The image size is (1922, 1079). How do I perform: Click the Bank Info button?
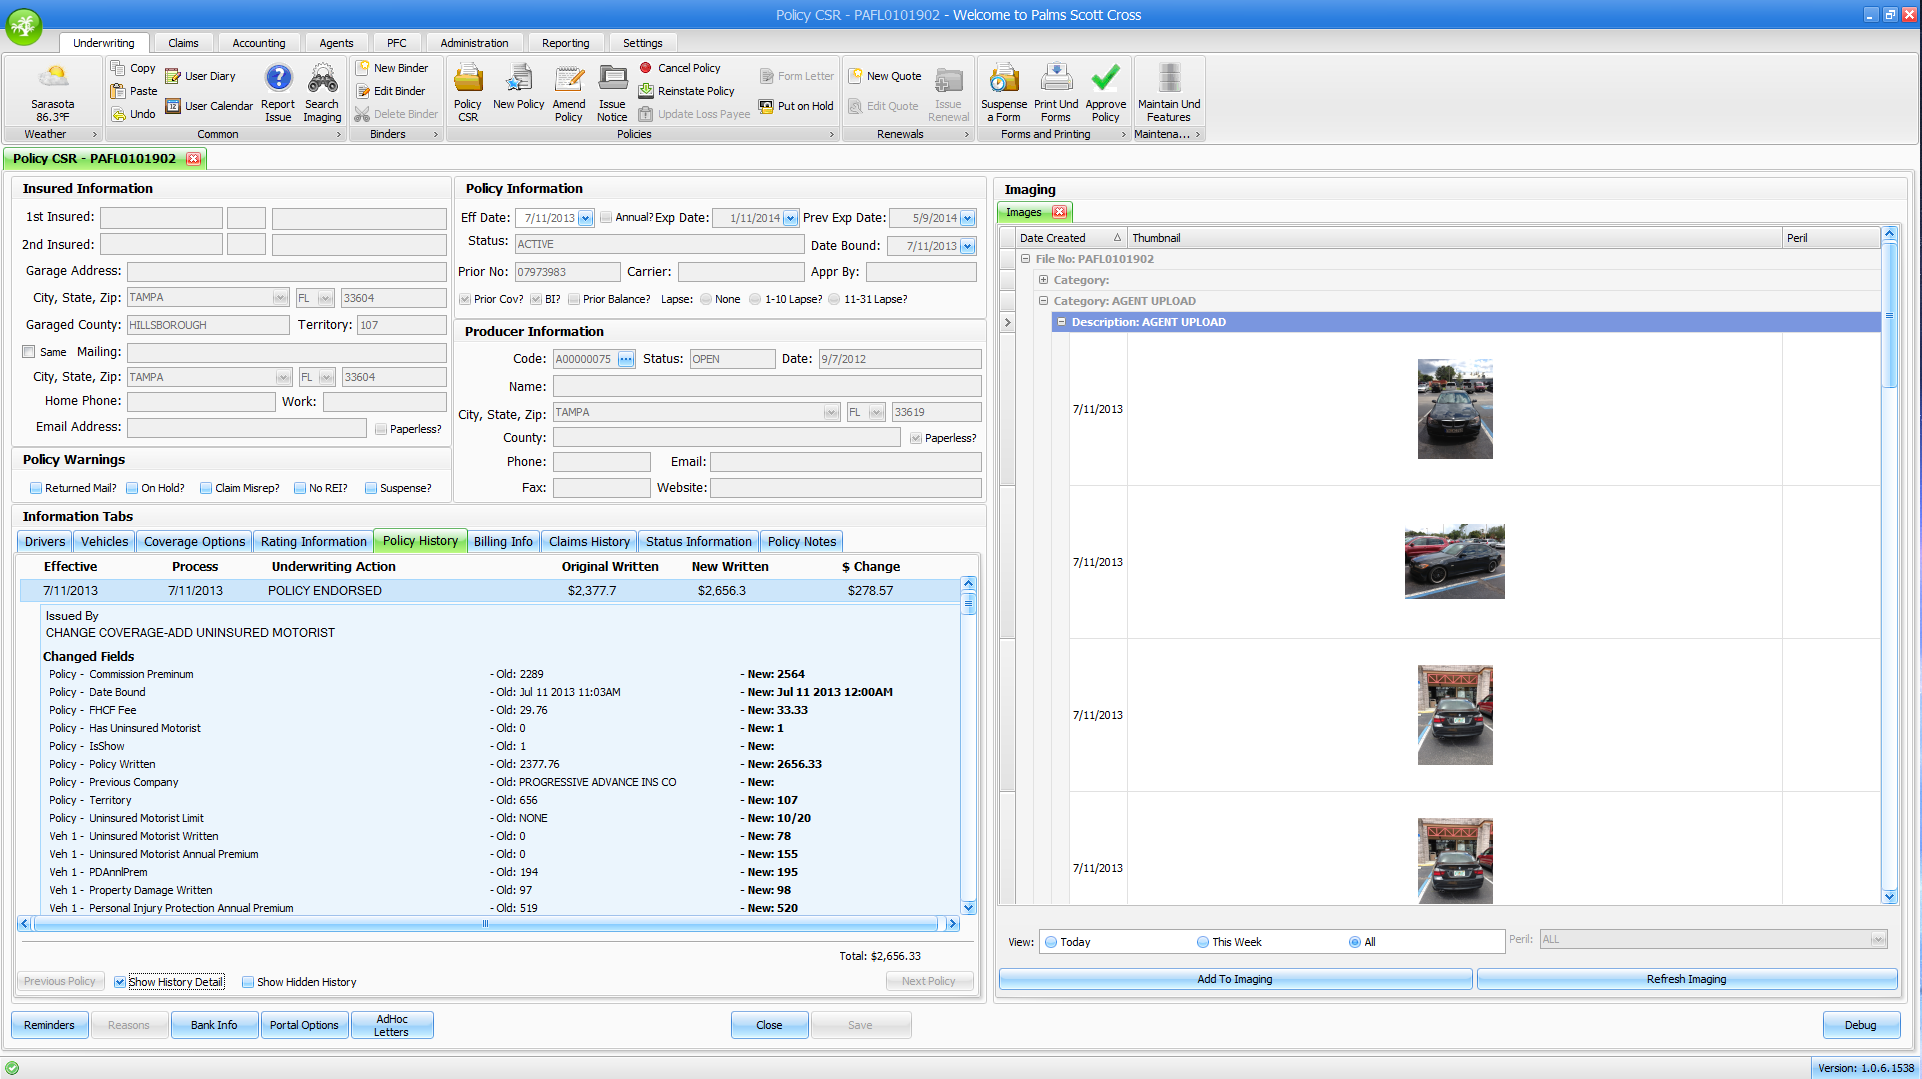214,1025
